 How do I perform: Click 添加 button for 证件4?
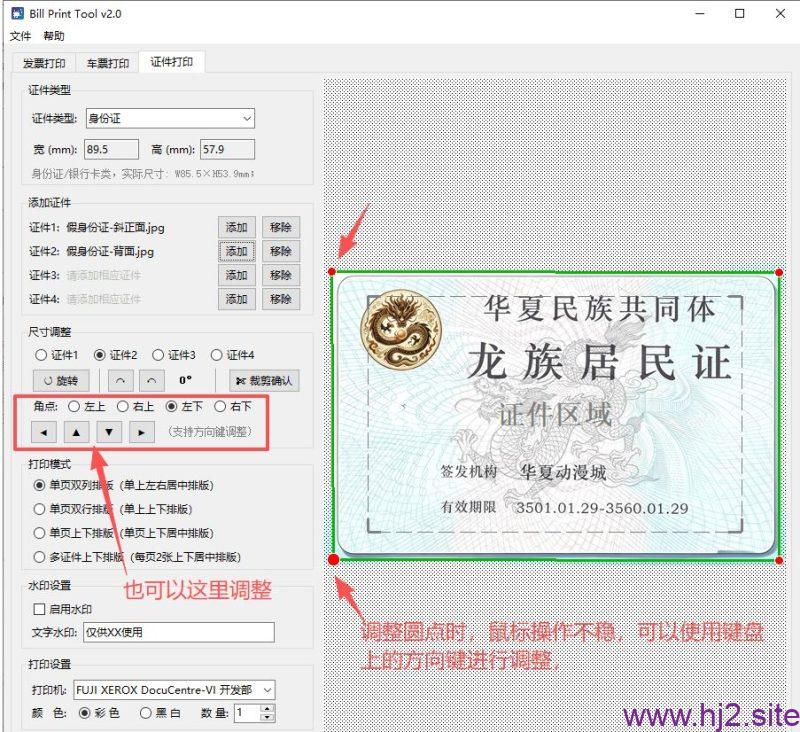pos(237,299)
